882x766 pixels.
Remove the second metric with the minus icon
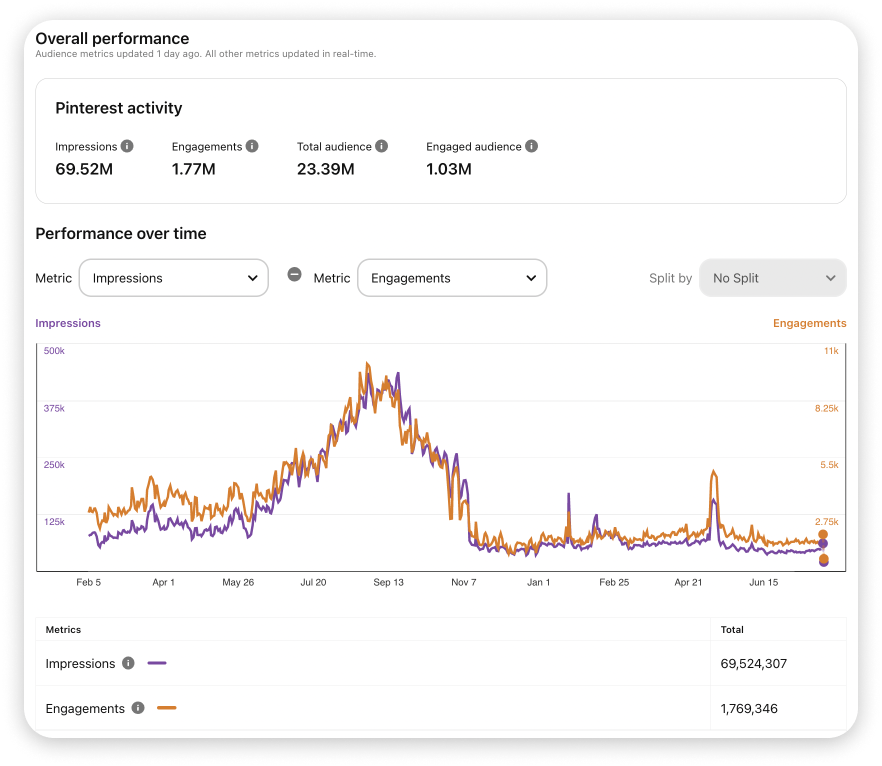[x=294, y=274]
